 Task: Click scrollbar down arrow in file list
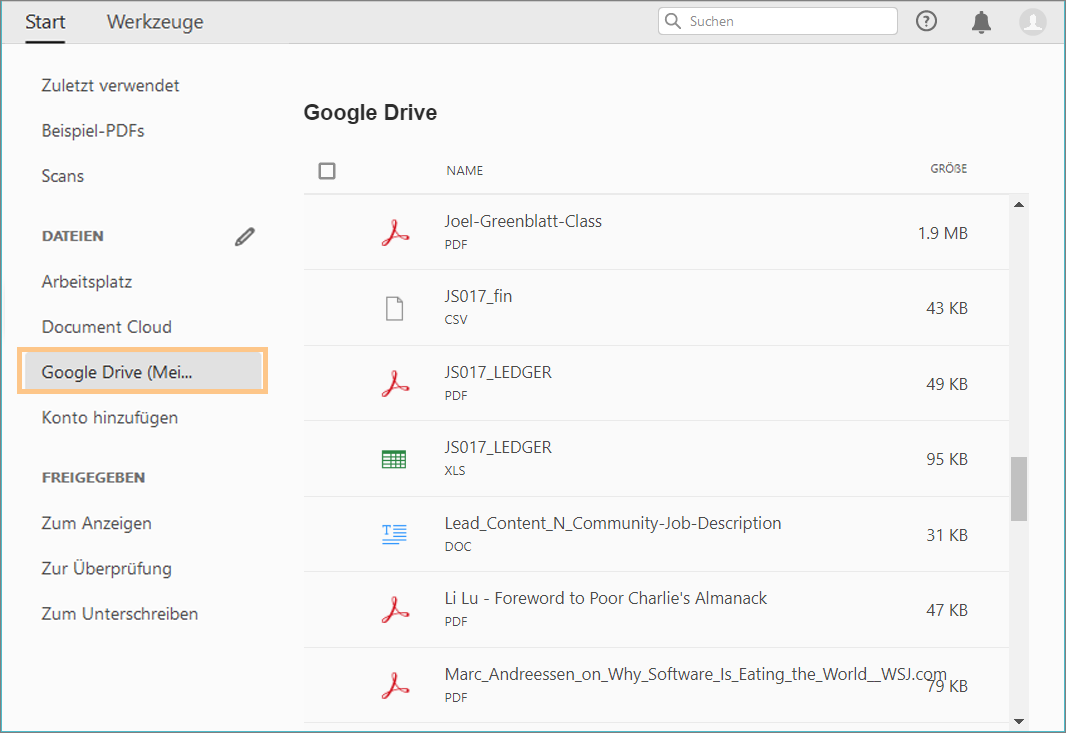[x=1018, y=720]
